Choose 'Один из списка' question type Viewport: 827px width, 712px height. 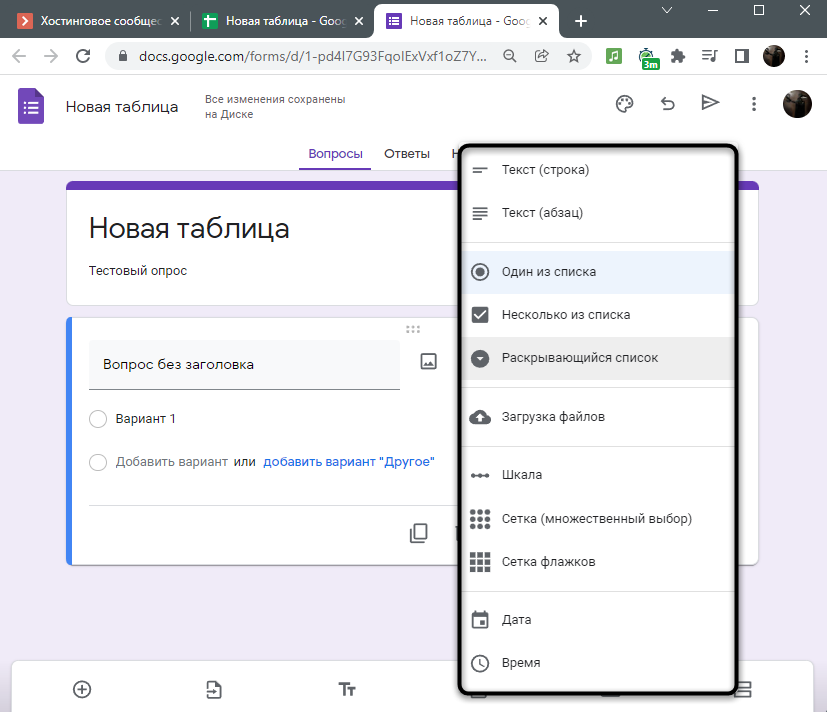pos(548,272)
